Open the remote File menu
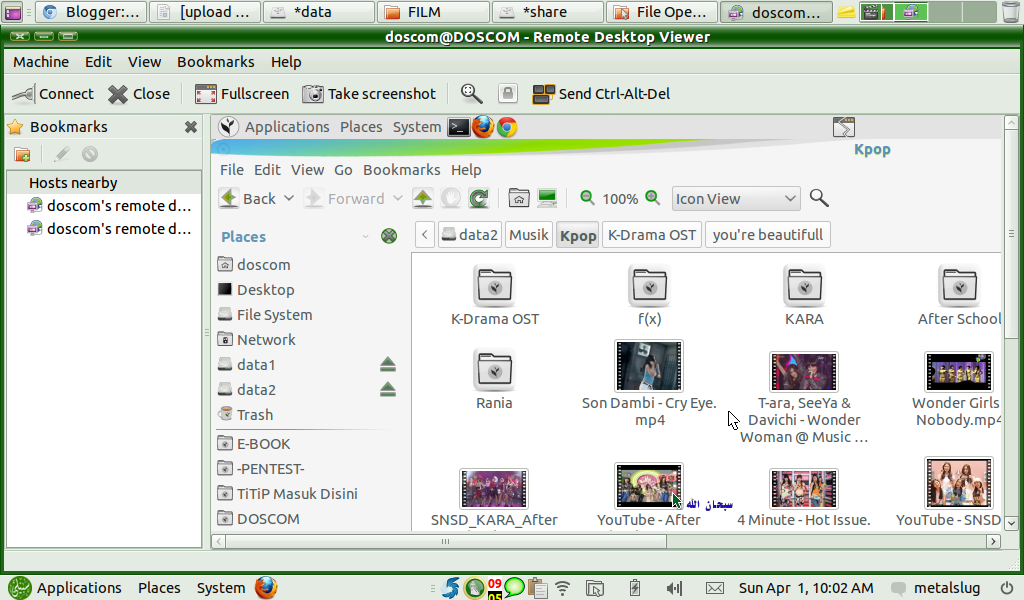The width and height of the screenshot is (1024, 600). 232,170
